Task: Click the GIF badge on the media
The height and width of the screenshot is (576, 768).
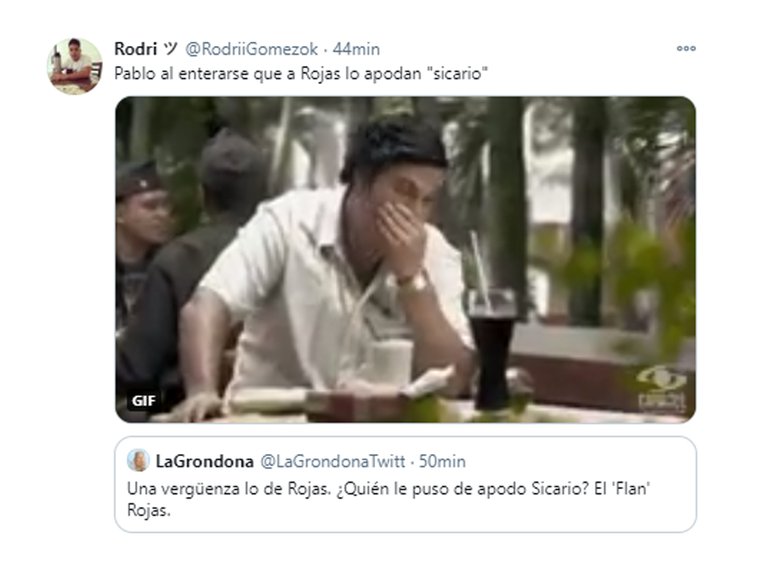Action: (144, 401)
